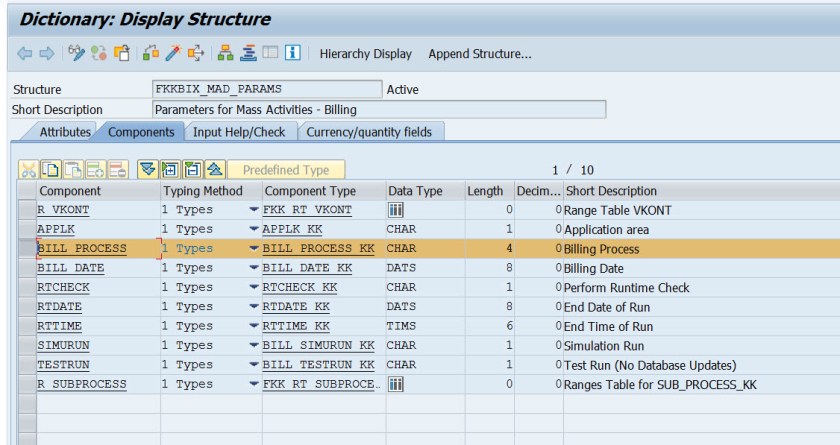Select row selector for TESTRUN
Screen dimensions: 840x445
26,363
